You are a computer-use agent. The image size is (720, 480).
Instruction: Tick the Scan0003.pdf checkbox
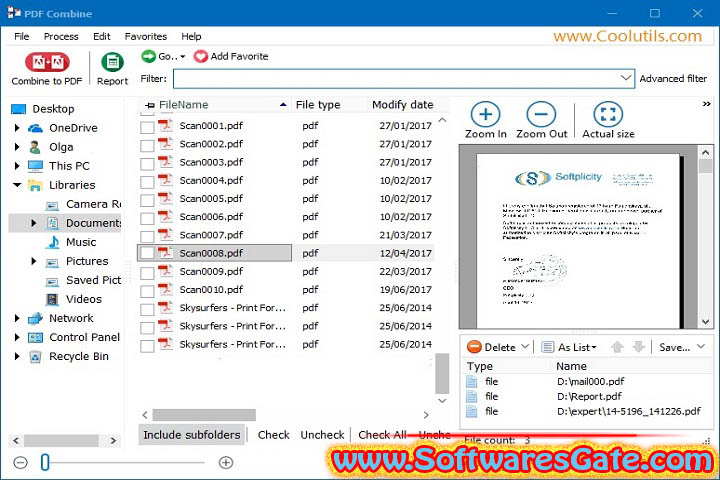147,164
